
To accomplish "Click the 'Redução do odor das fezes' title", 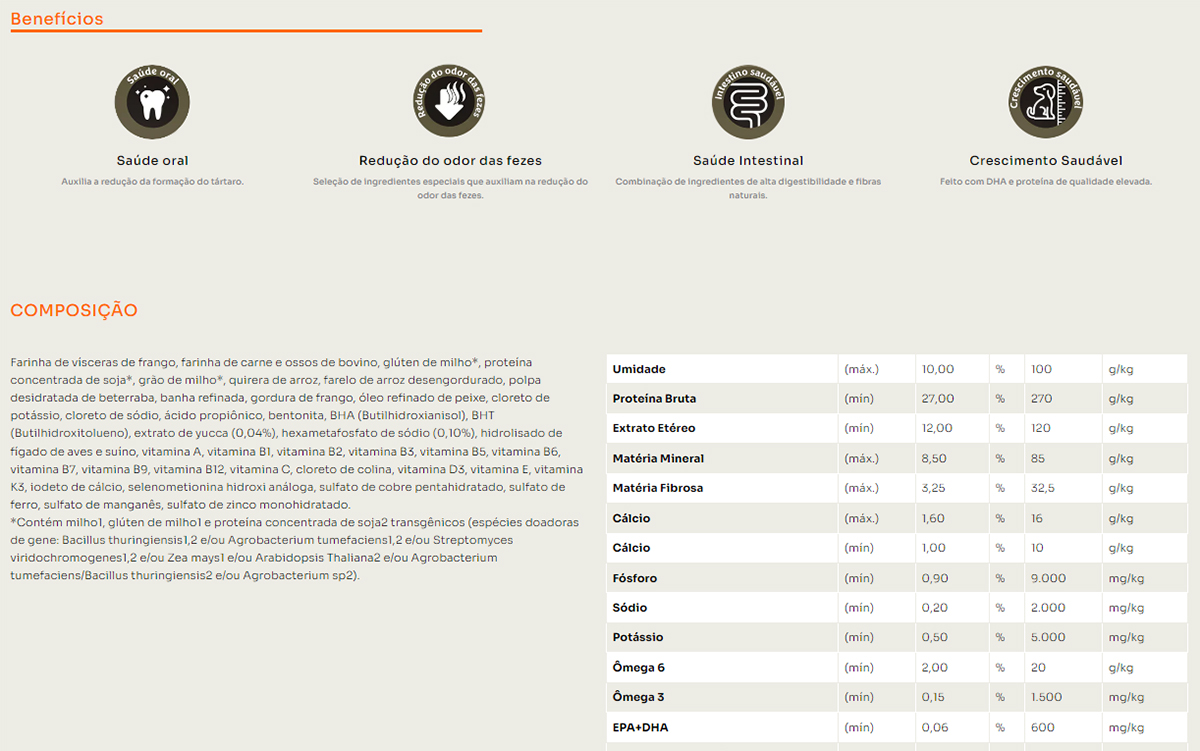I will [x=450, y=160].
